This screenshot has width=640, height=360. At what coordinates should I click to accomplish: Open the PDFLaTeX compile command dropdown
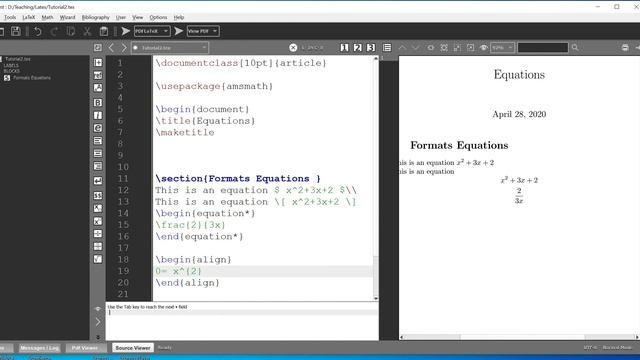tap(152, 31)
